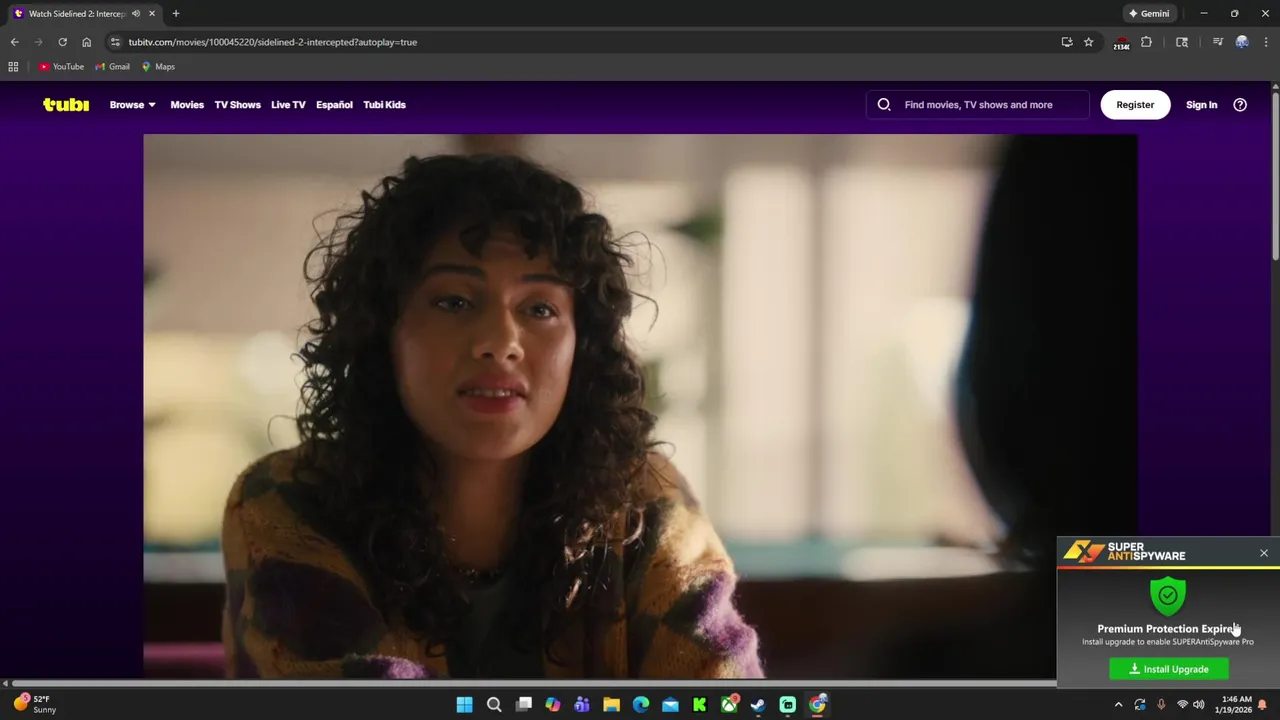Open the TV Shows section
1280x720 pixels.
point(237,105)
